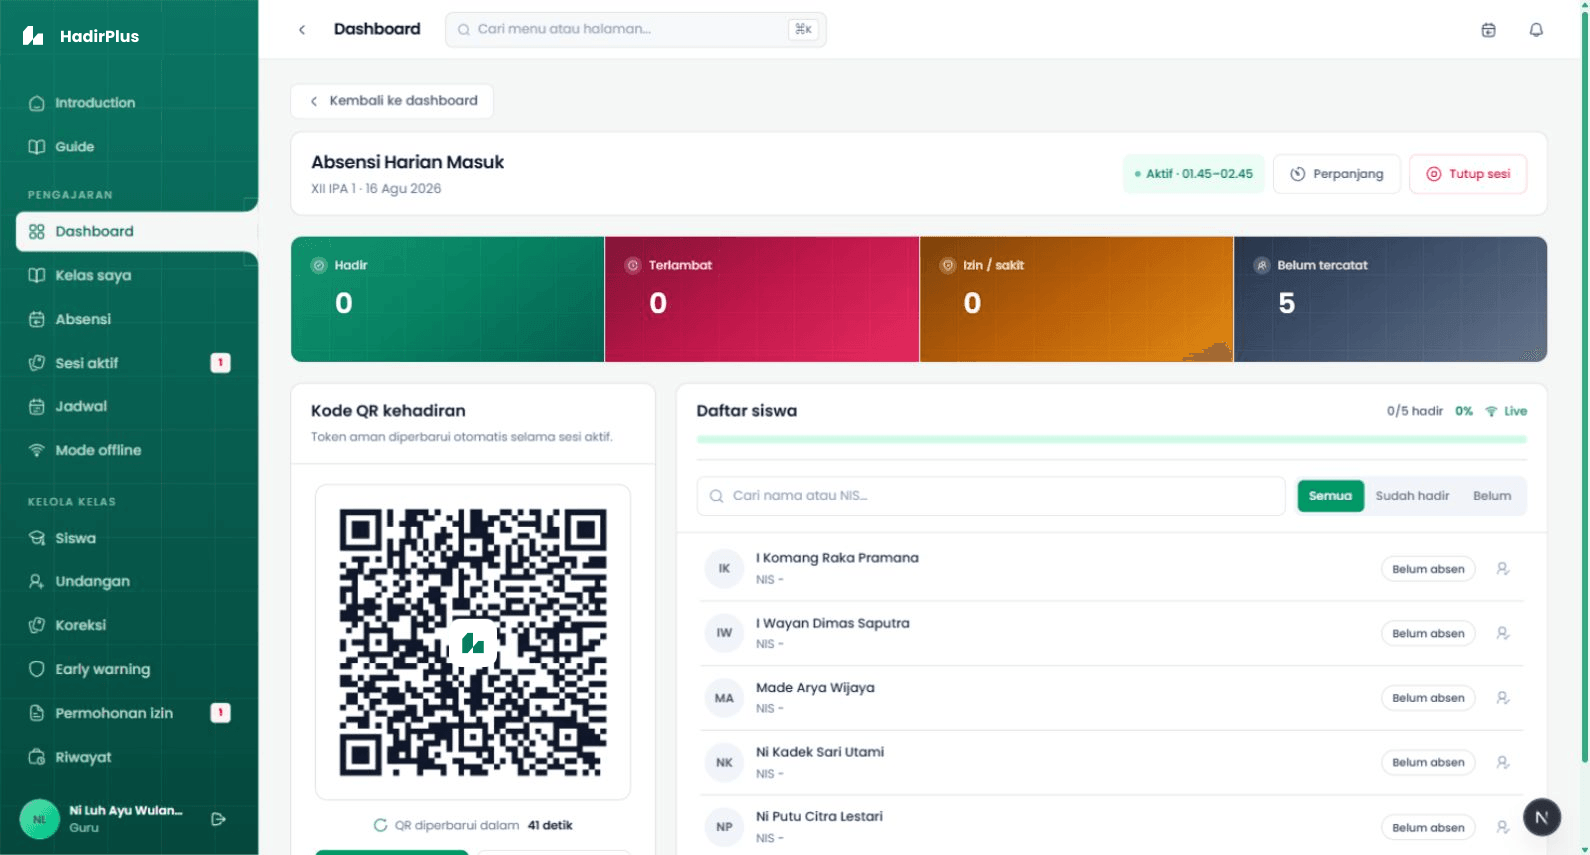The height and width of the screenshot is (855, 1590).
Task: Open calendar icon in top bar
Action: (x=1488, y=30)
